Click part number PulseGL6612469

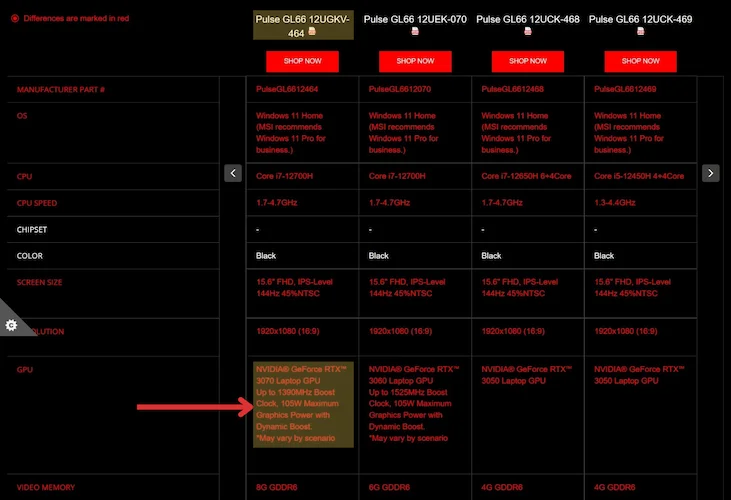[x=625, y=89]
